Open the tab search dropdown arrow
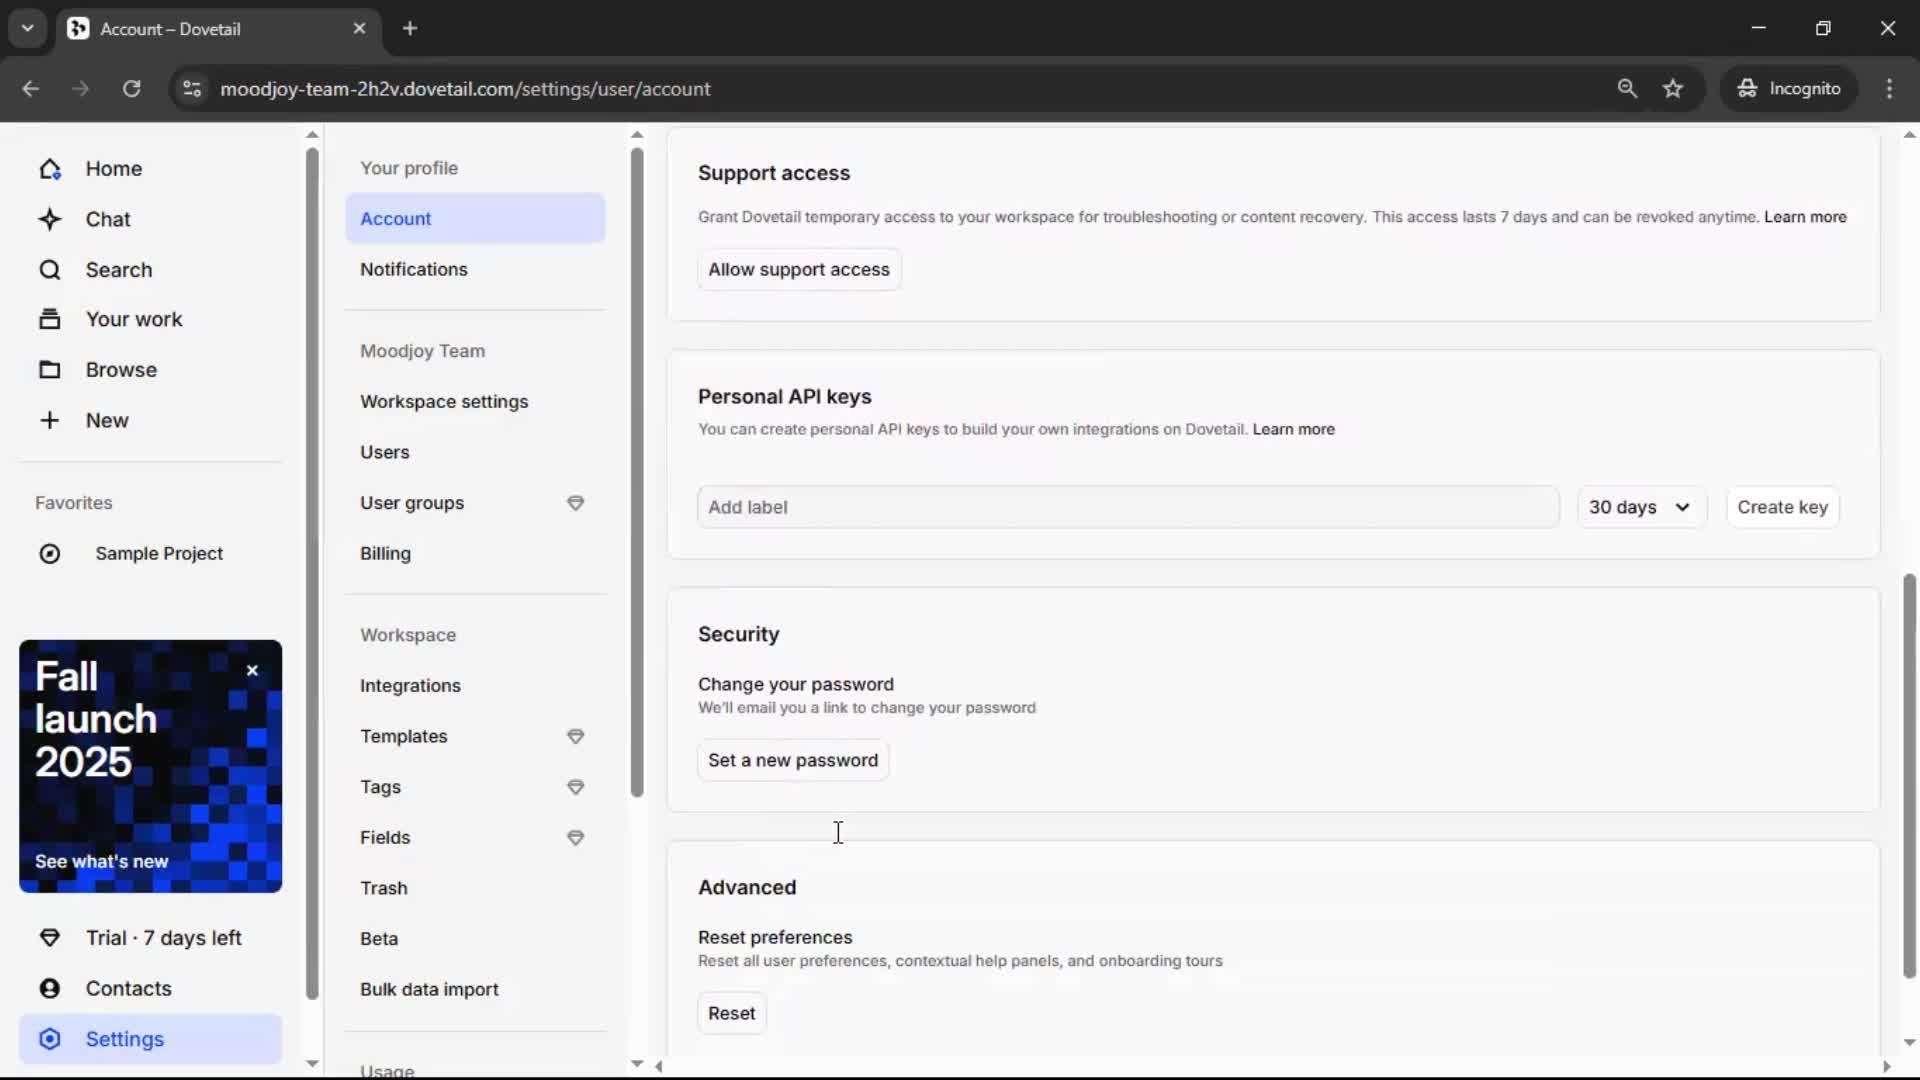Viewport: 1920px width, 1080px height. [28, 28]
